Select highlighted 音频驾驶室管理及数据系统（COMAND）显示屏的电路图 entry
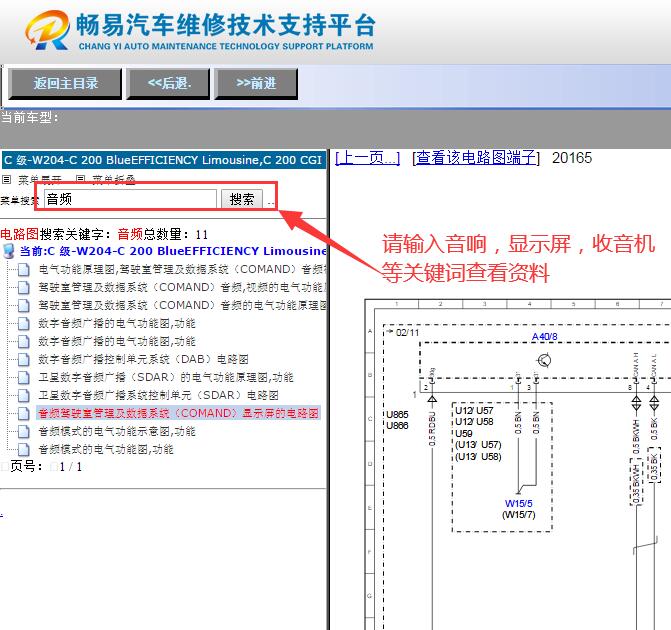 (x=178, y=413)
